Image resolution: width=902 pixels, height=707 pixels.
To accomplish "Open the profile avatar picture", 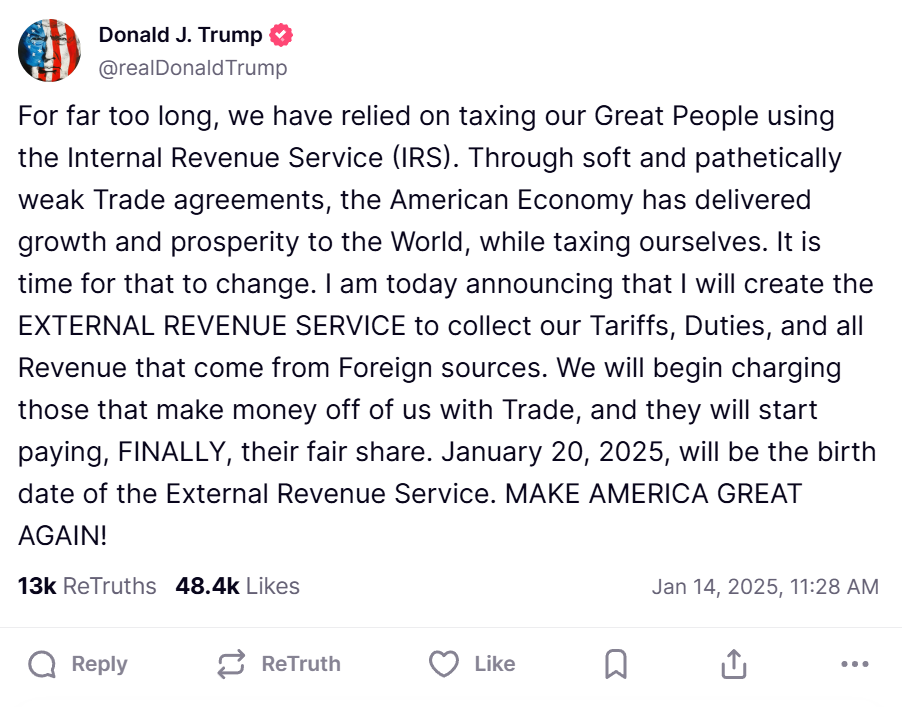I will [x=49, y=51].
